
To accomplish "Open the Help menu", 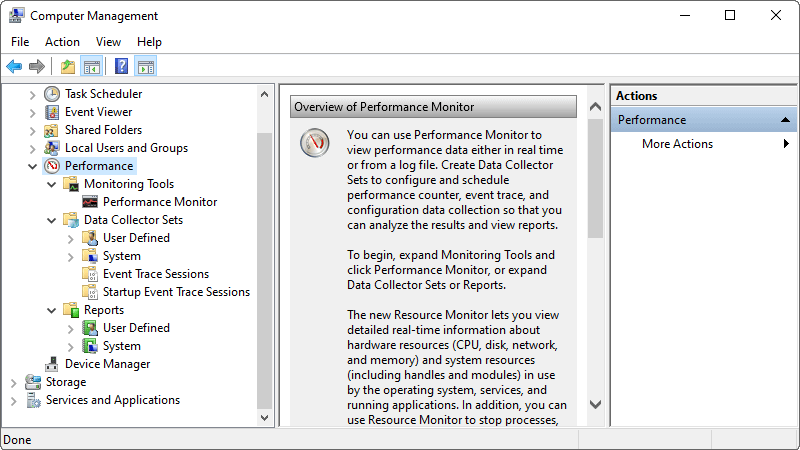I will pyautogui.click(x=149, y=42).
